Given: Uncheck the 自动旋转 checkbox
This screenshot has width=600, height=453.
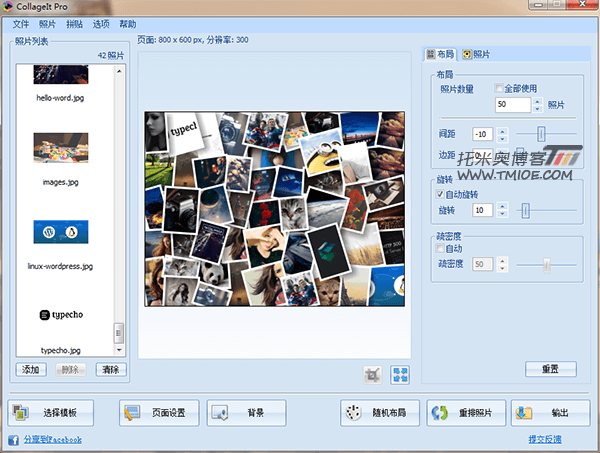Looking at the screenshot, I should [x=440, y=194].
